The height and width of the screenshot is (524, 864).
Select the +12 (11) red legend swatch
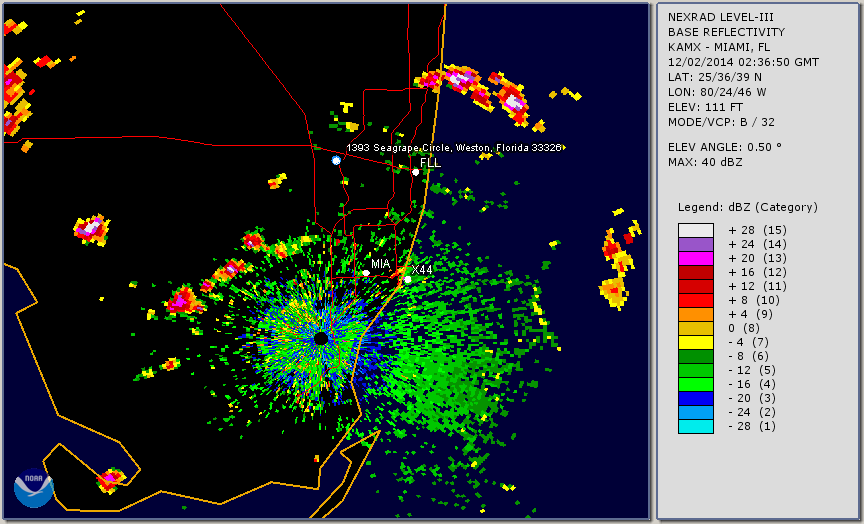pos(695,287)
